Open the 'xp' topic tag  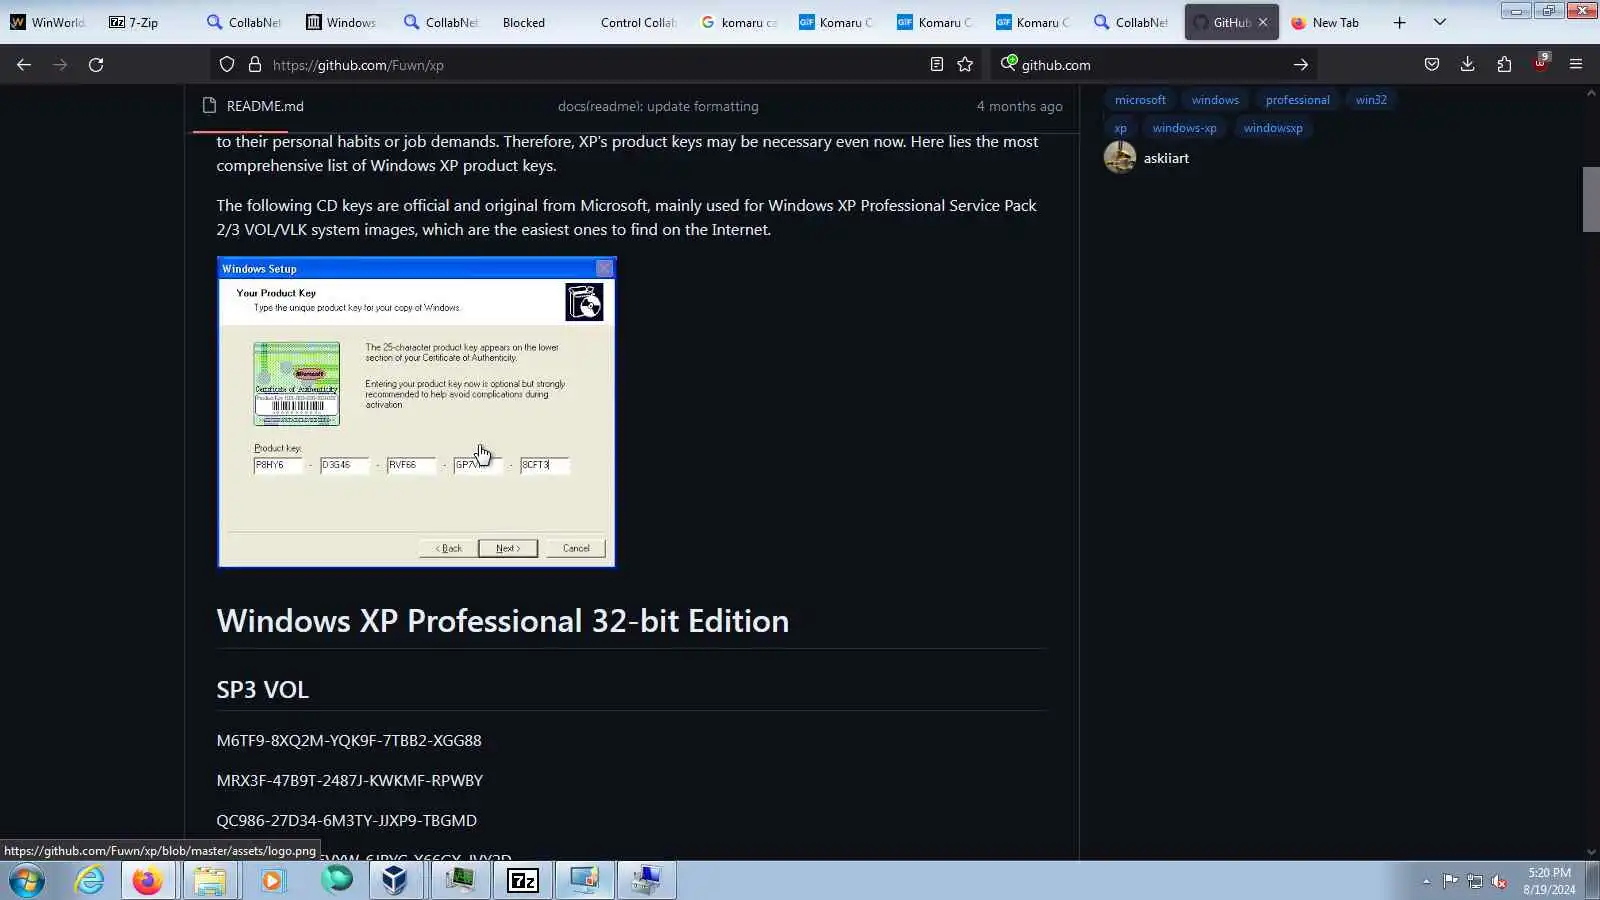point(1120,128)
